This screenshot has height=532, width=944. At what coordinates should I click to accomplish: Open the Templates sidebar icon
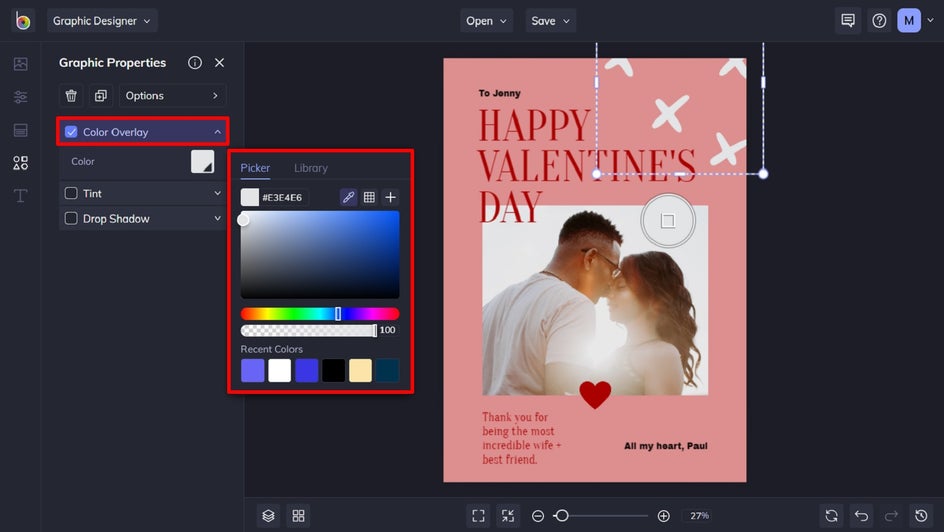(20, 130)
